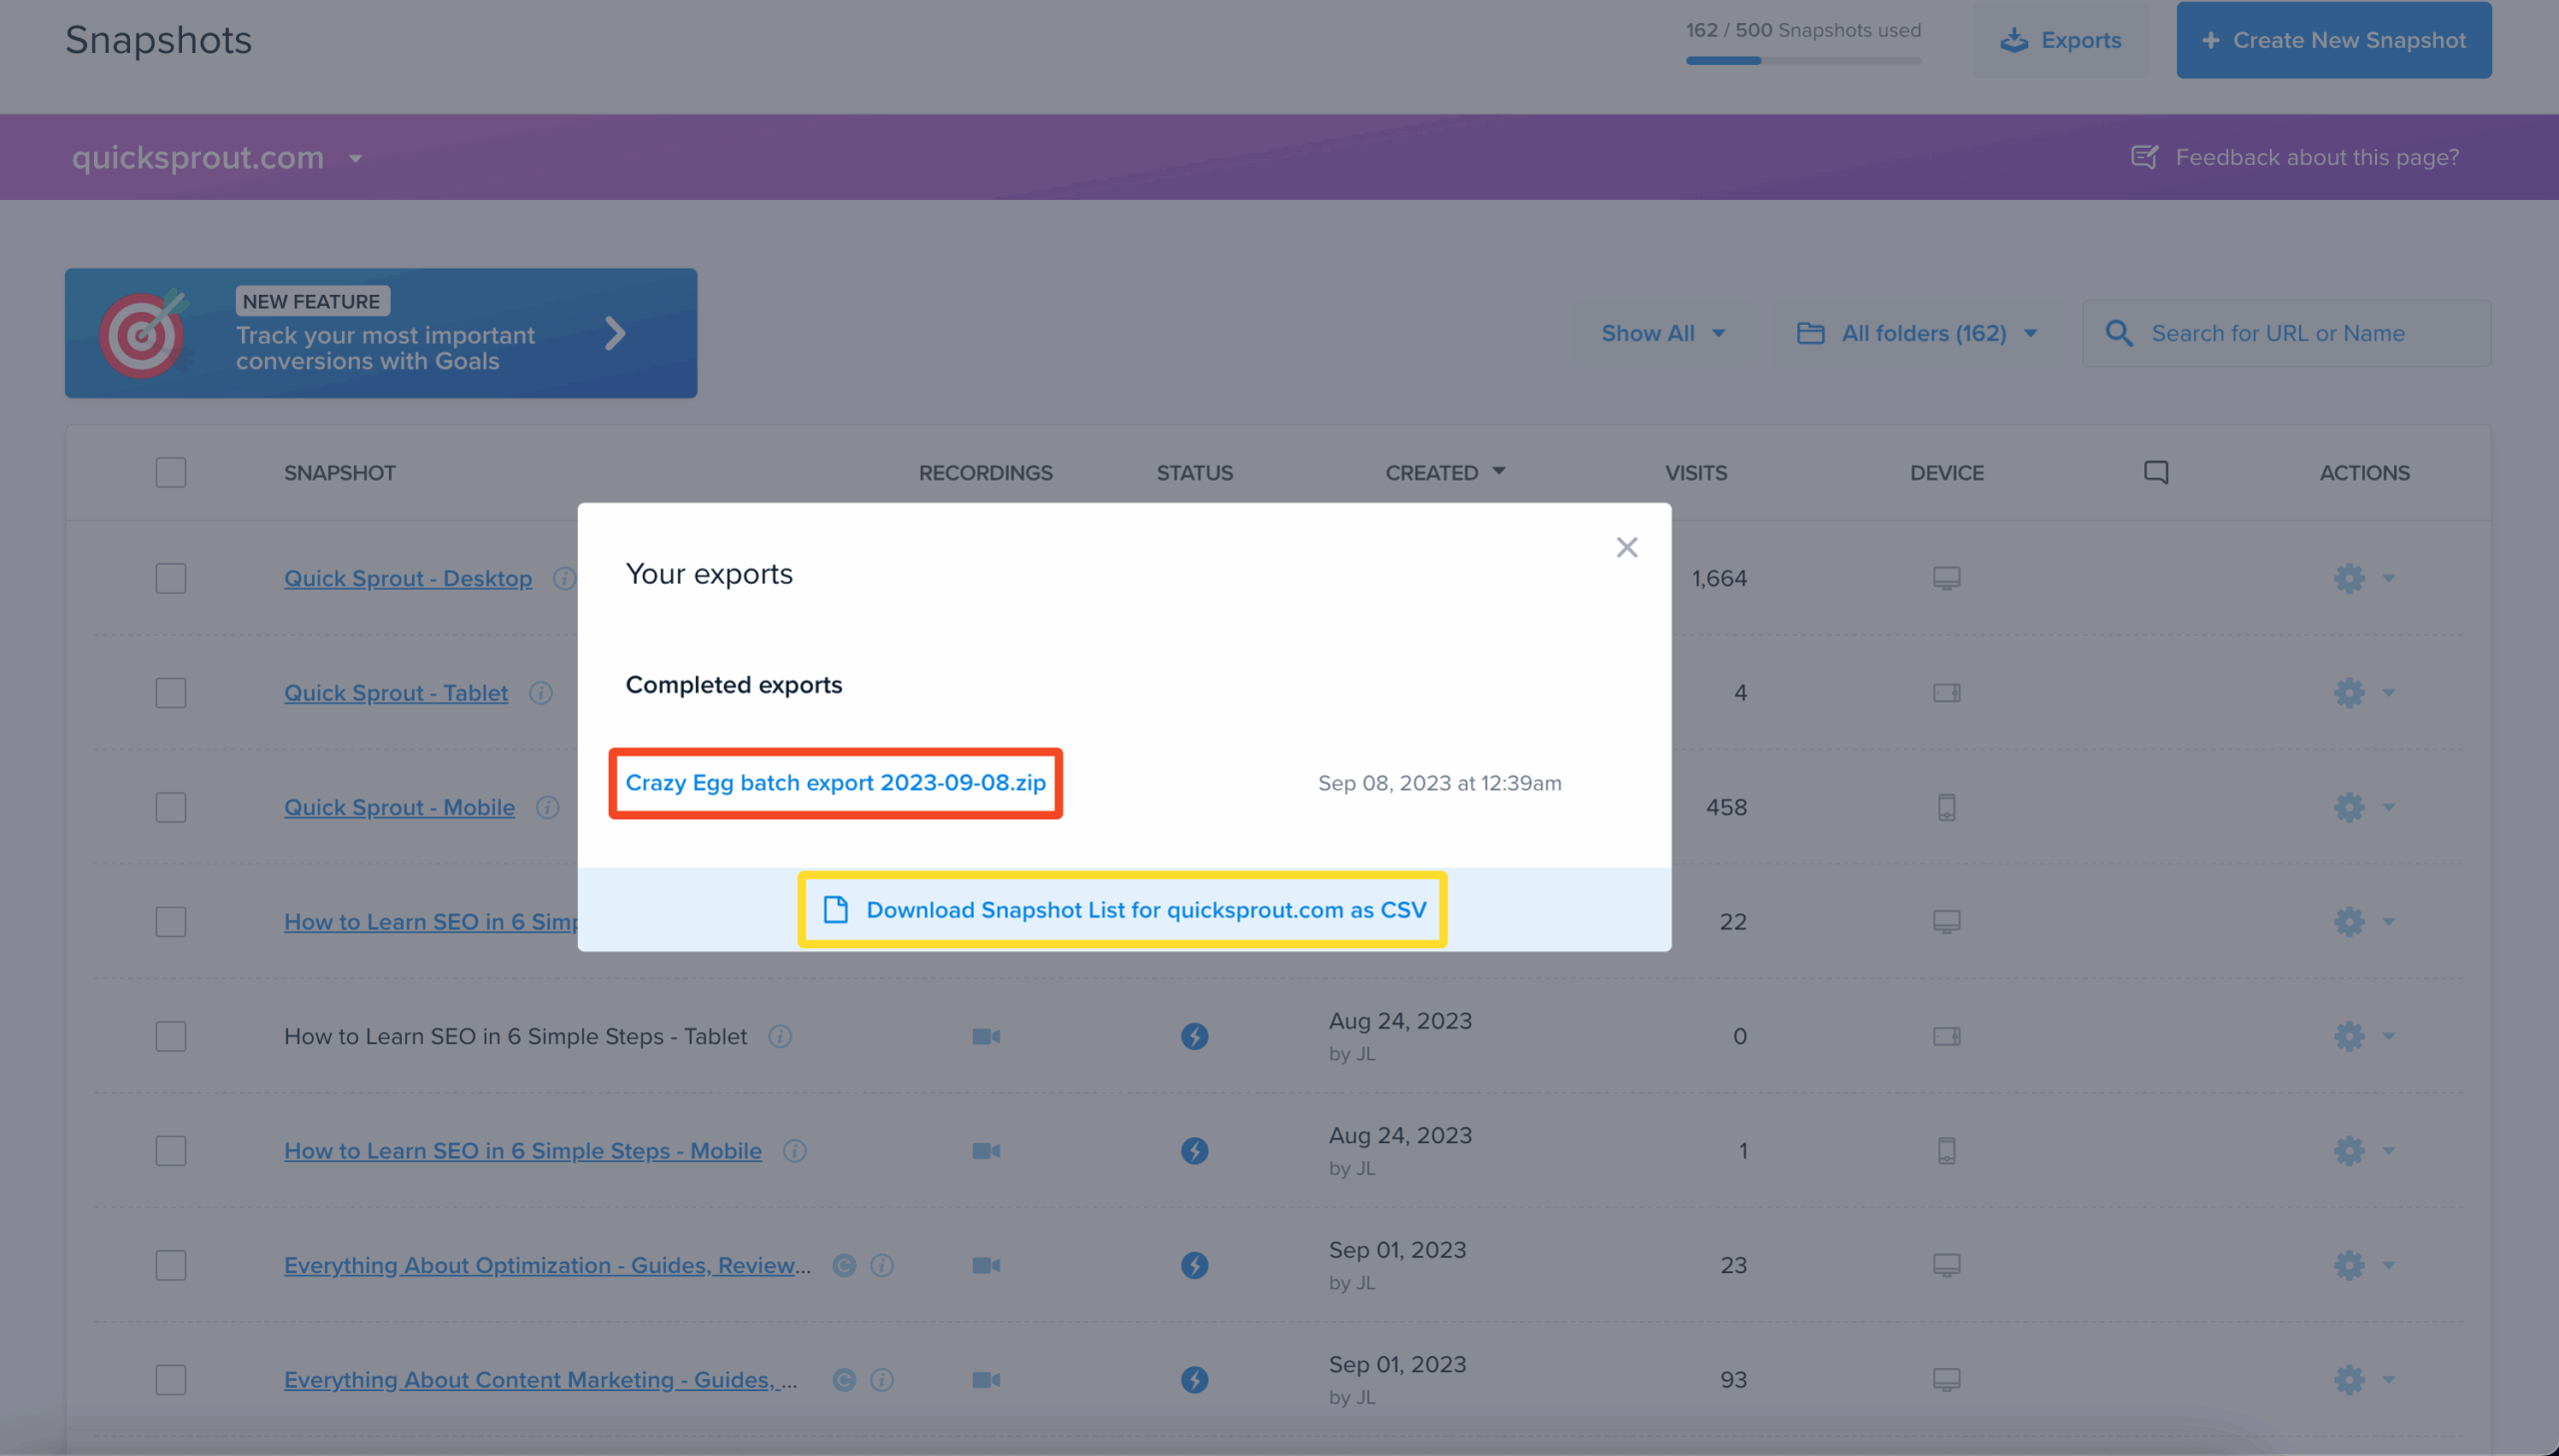Viewport: 2559px width, 1456px height.
Task: Check the Everything About Content Marketing checkbox
Action: click(171, 1380)
